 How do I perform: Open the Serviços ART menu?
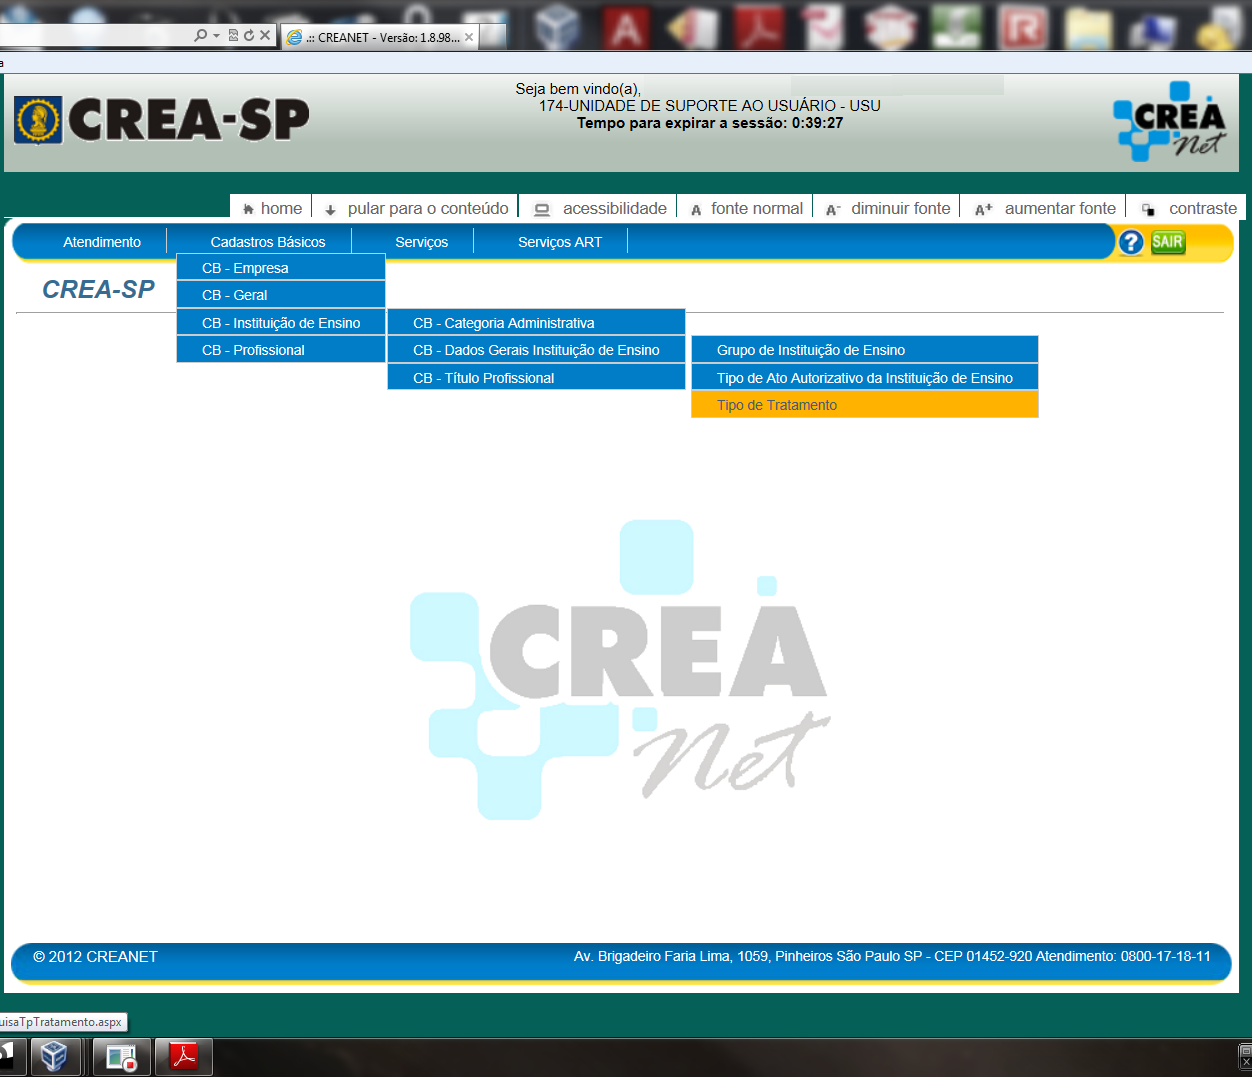tap(560, 242)
